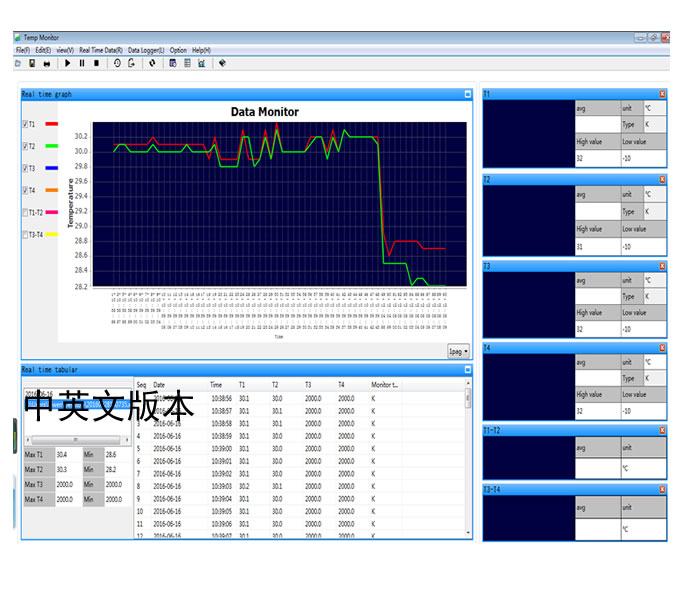700x600 pixels.
Task: Close the T1-T2 difference panel
Action: pos(662,430)
